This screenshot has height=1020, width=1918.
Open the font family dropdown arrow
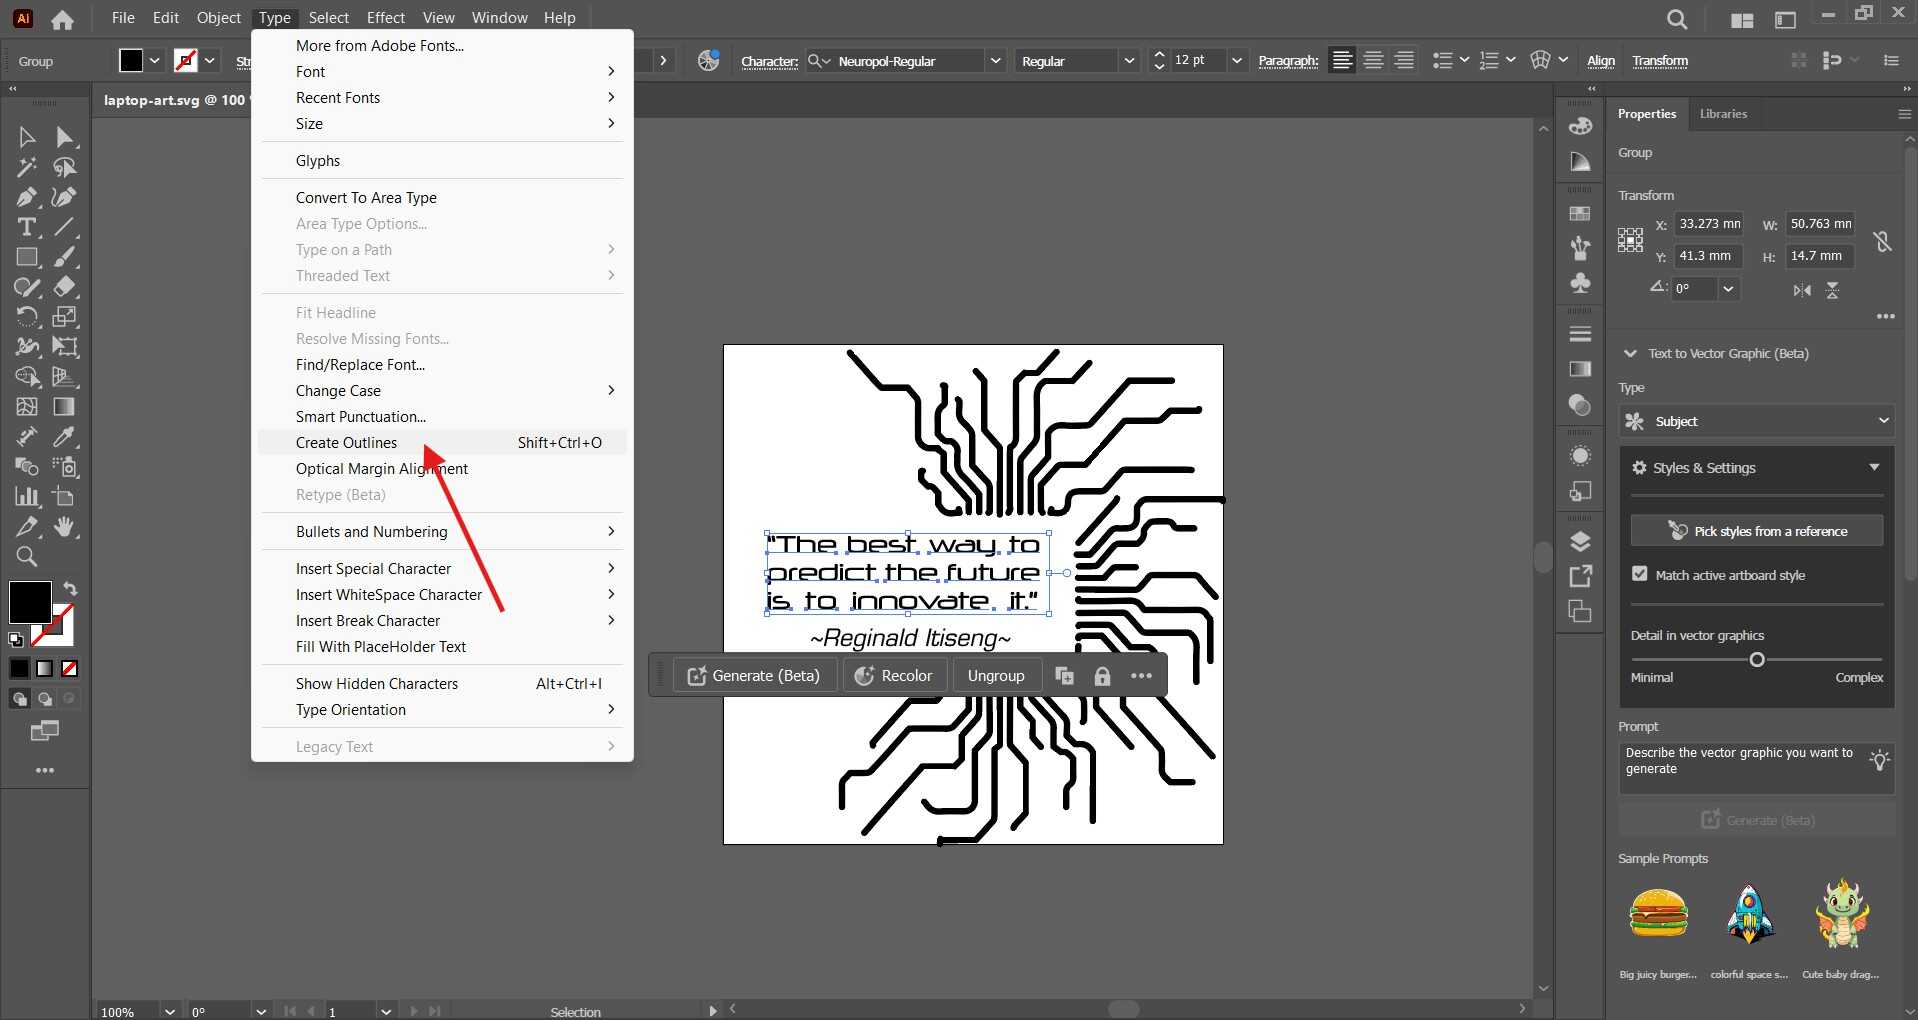tap(995, 60)
